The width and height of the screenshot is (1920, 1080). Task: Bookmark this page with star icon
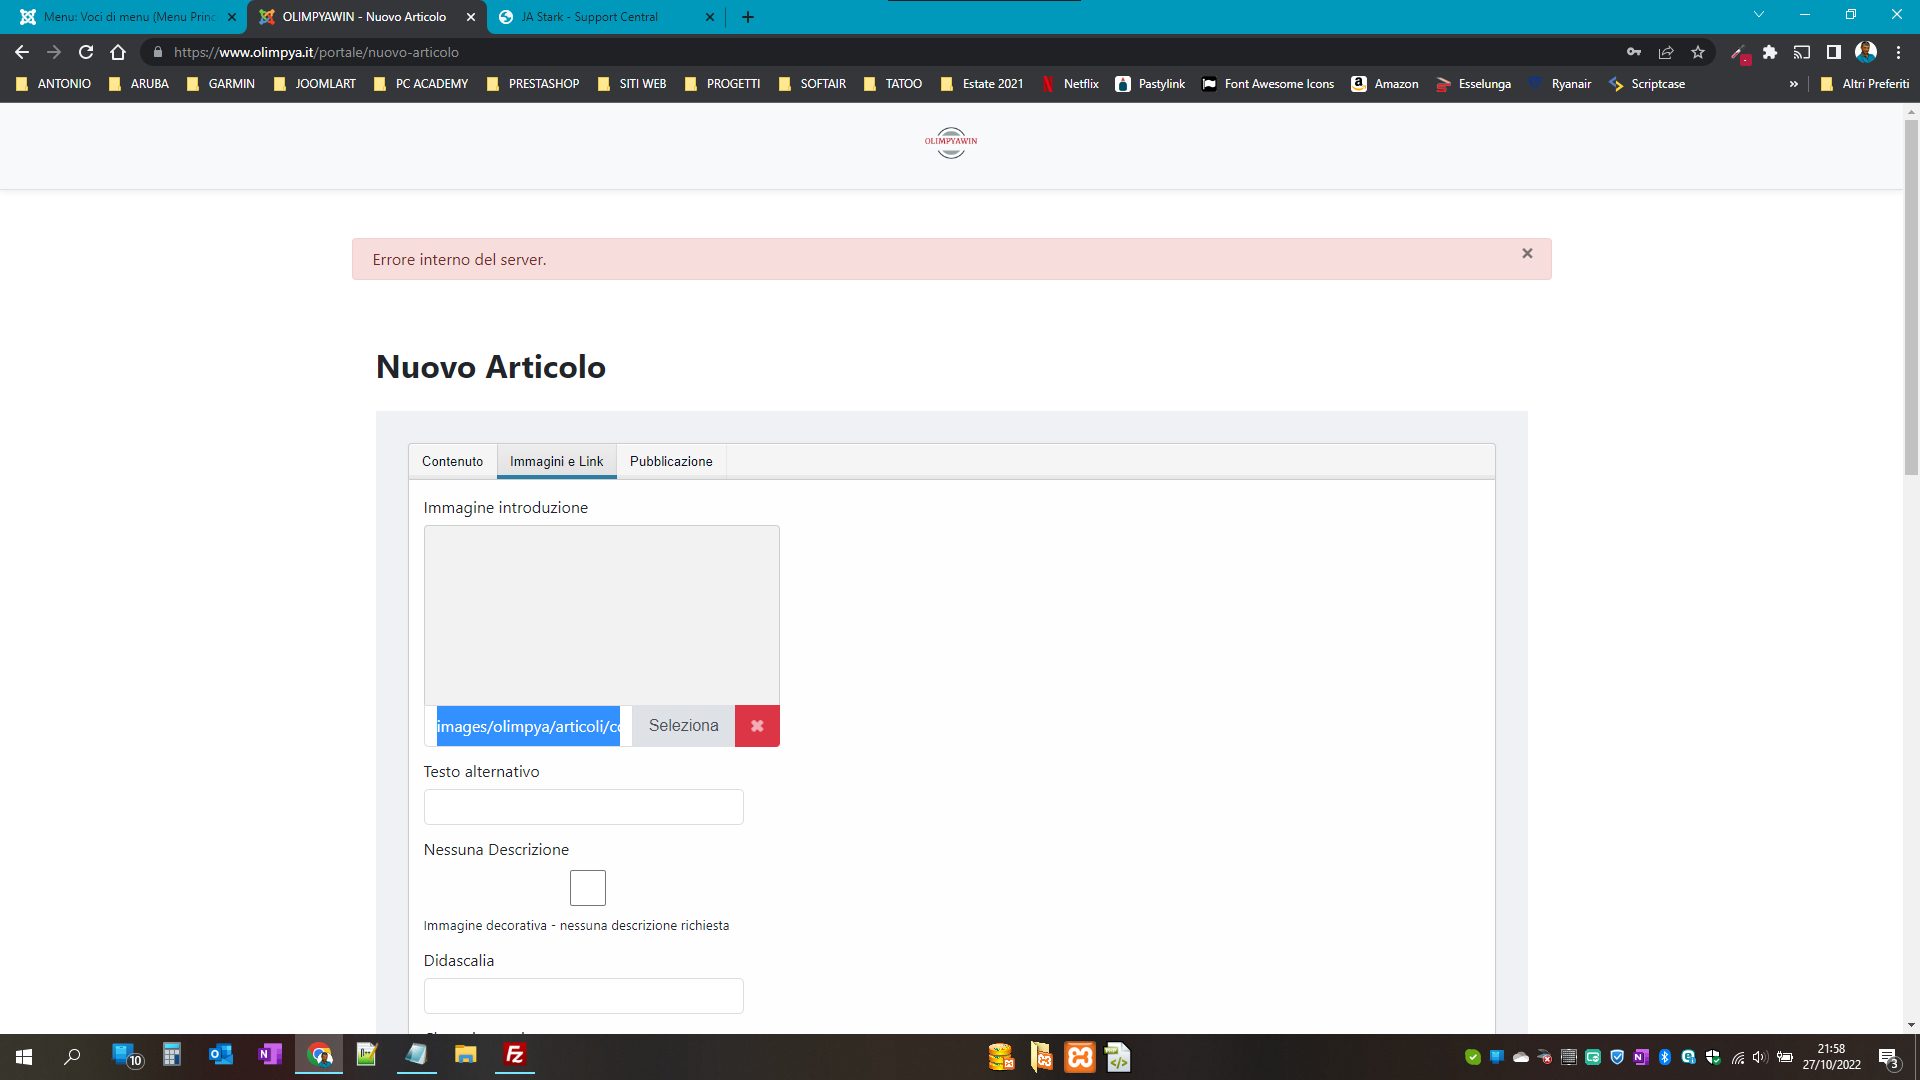pyautogui.click(x=1698, y=52)
